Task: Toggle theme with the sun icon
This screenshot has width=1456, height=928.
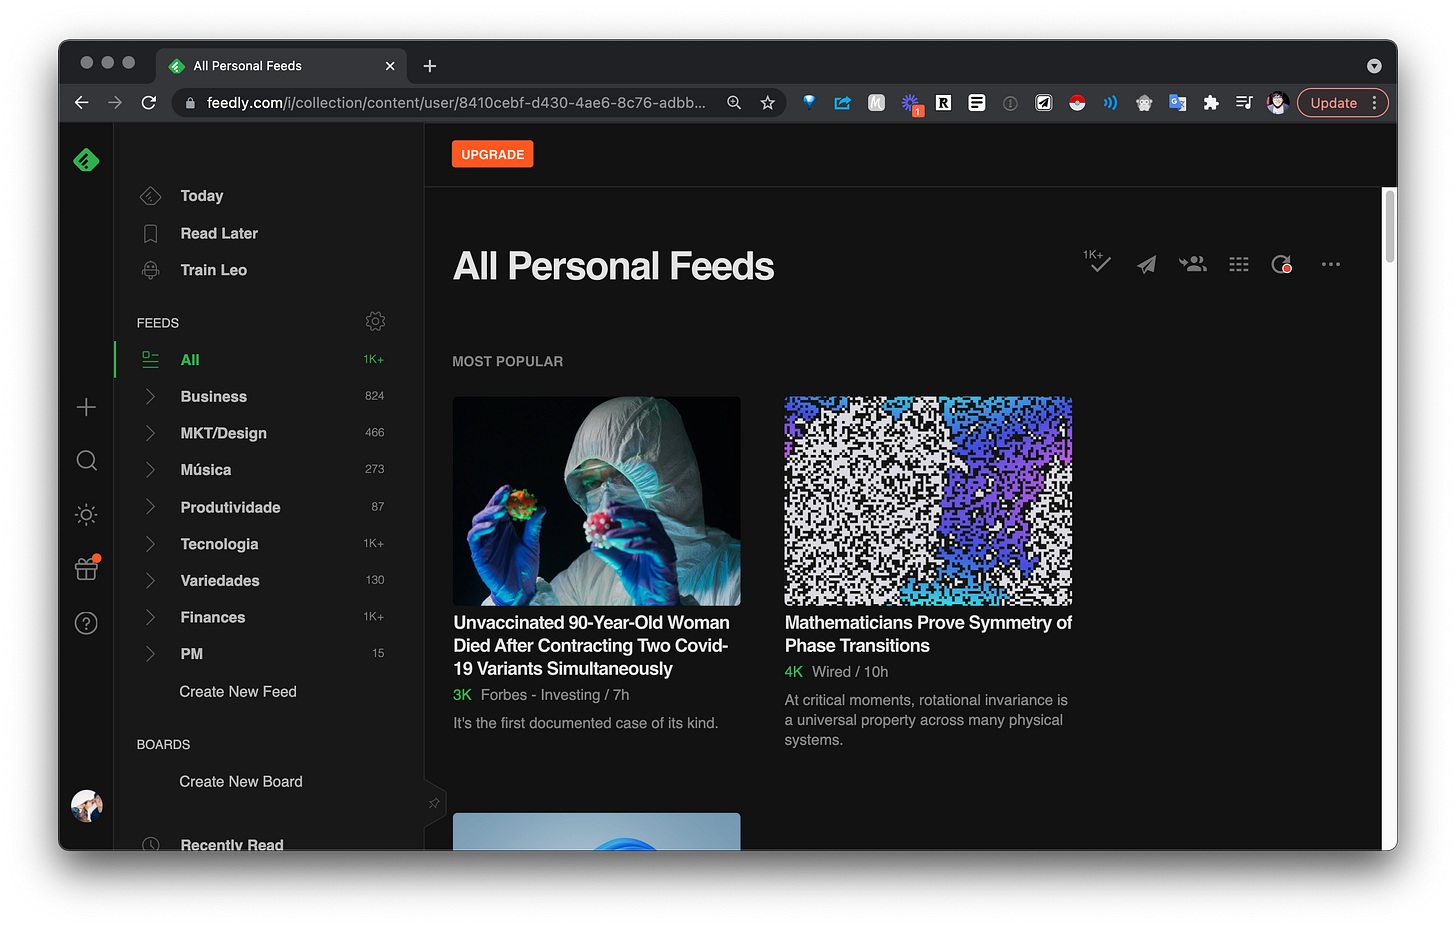Action: [x=86, y=515]
